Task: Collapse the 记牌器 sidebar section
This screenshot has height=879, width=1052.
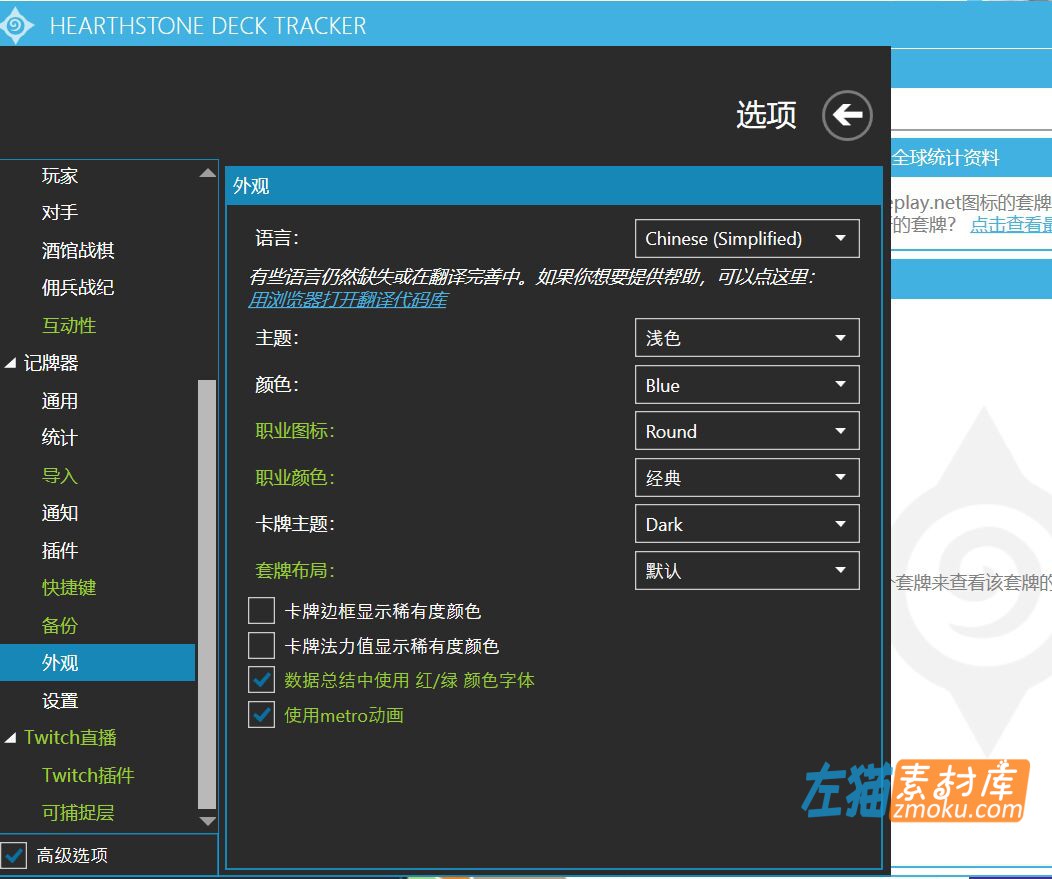Action: [10, 362]
